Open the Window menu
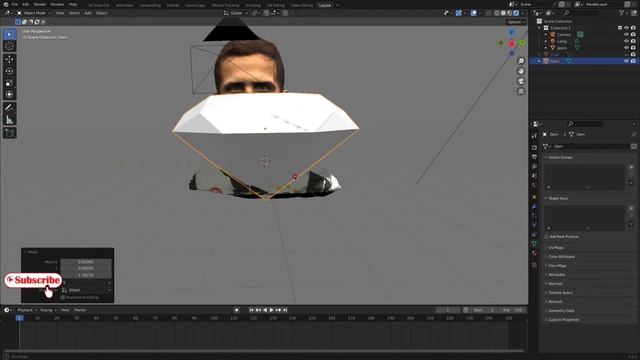Image resolution: width=640 pixels, height=360 pixels. 57,4
